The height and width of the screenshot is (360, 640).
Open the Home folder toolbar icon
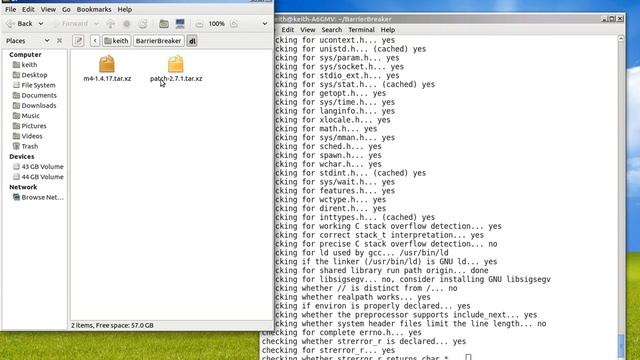(x=164, y=24)
